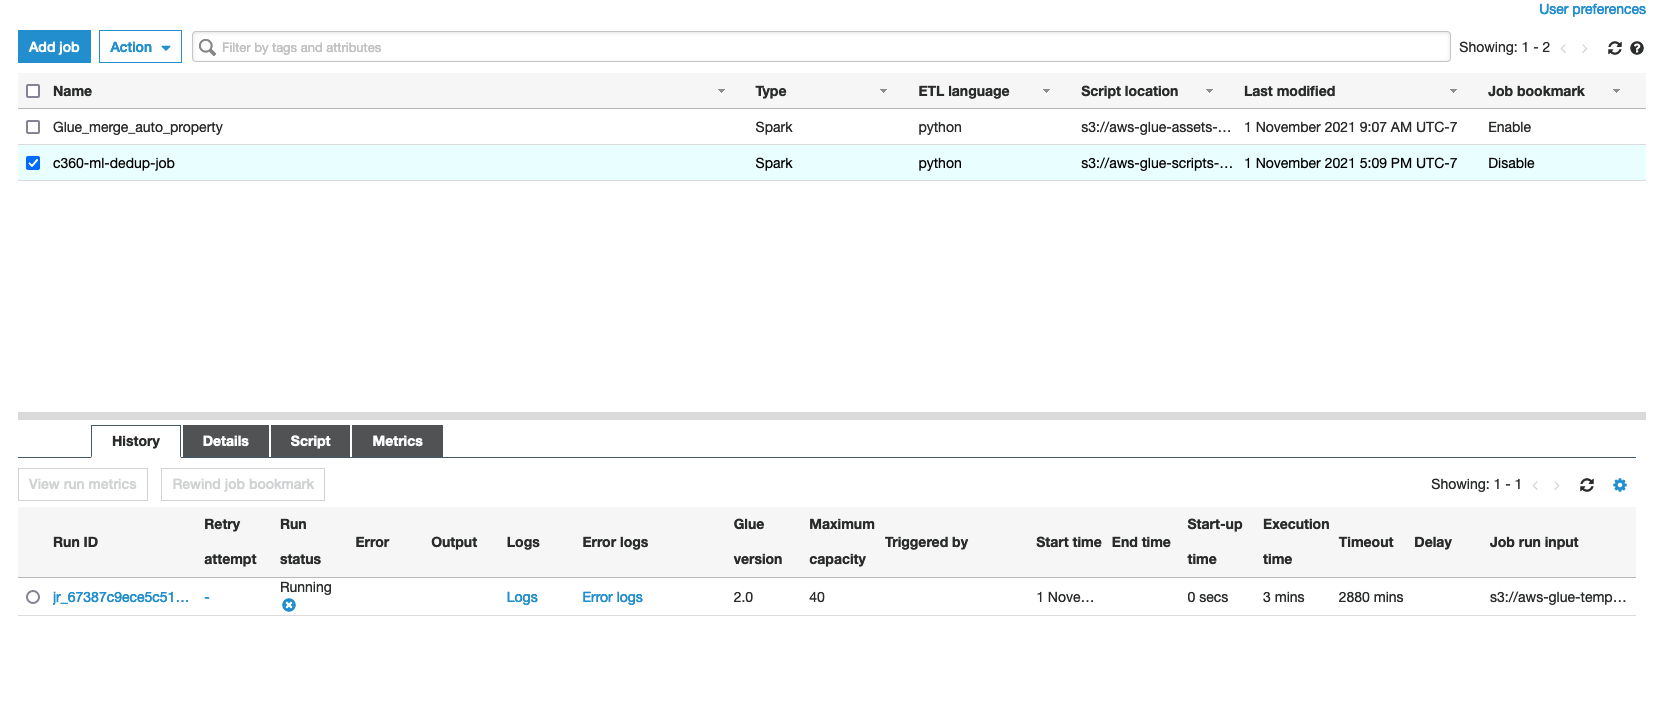Expand the Last modified column dropdown
This screenshot has width=1670, height=718.
coord(1453,91)
